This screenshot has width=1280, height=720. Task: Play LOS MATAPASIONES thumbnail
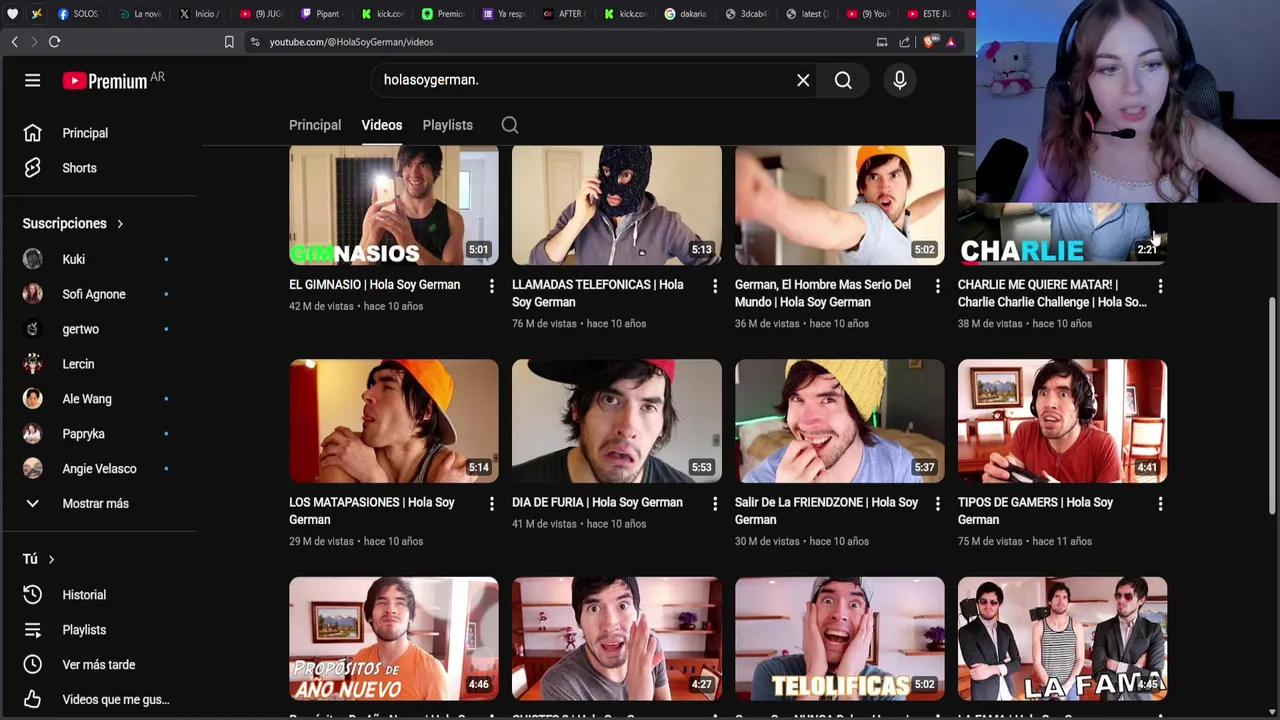click(x=394, y=421)
